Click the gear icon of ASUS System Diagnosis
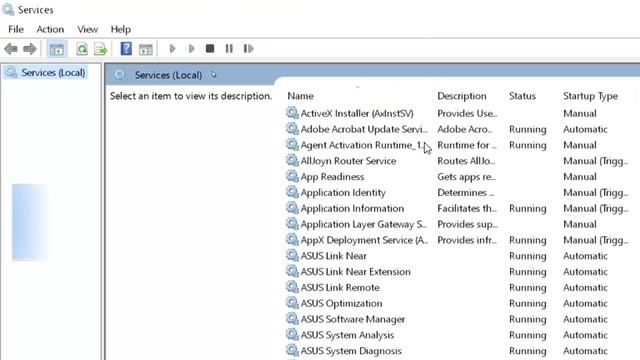 (292, 350)
